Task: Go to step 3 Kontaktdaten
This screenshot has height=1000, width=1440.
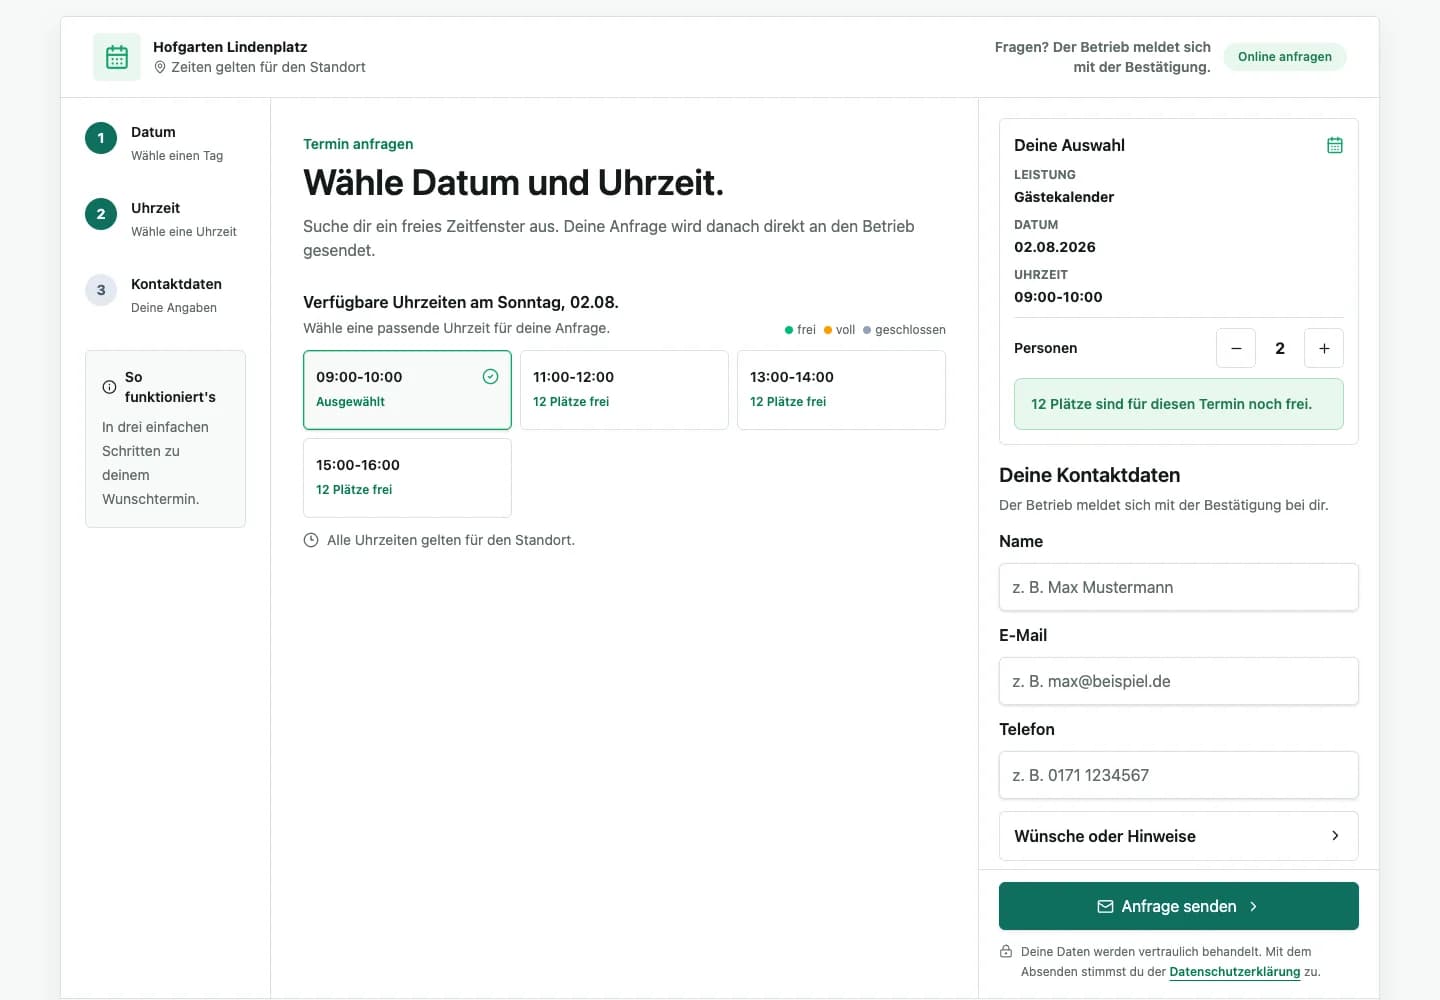Action: pos(165,294)
